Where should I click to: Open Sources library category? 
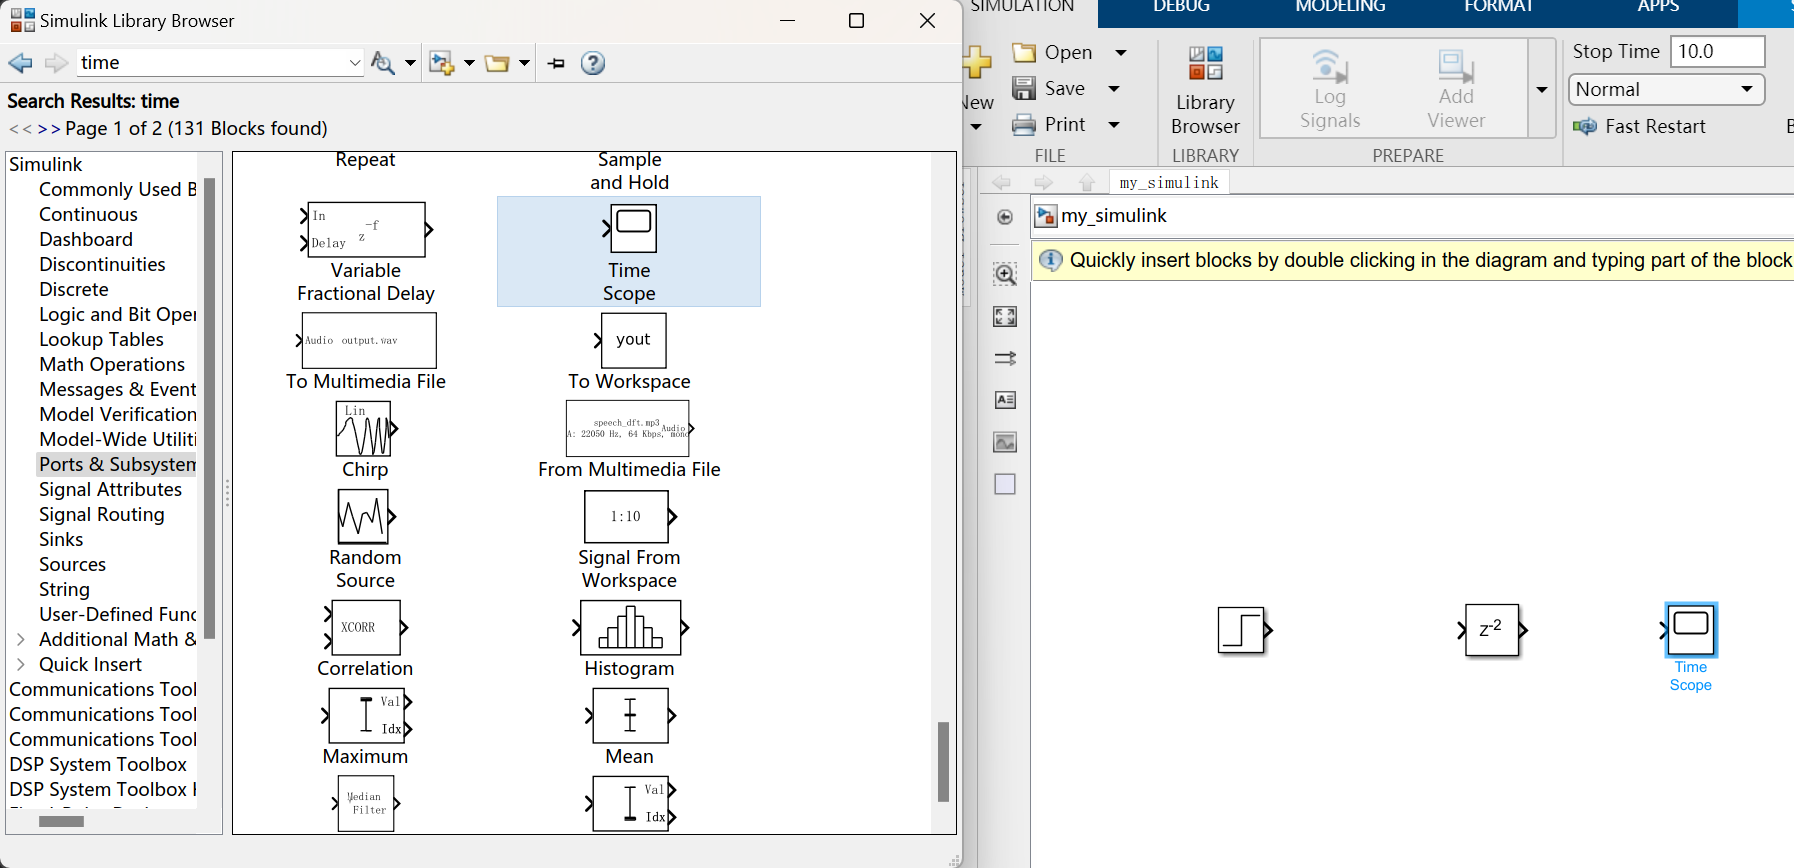(72, 564)
